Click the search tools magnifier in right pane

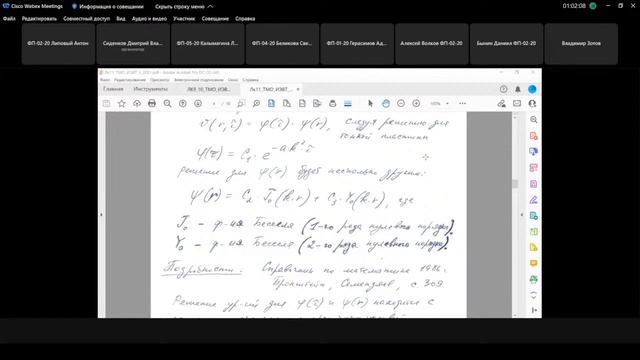click(533, 120)
